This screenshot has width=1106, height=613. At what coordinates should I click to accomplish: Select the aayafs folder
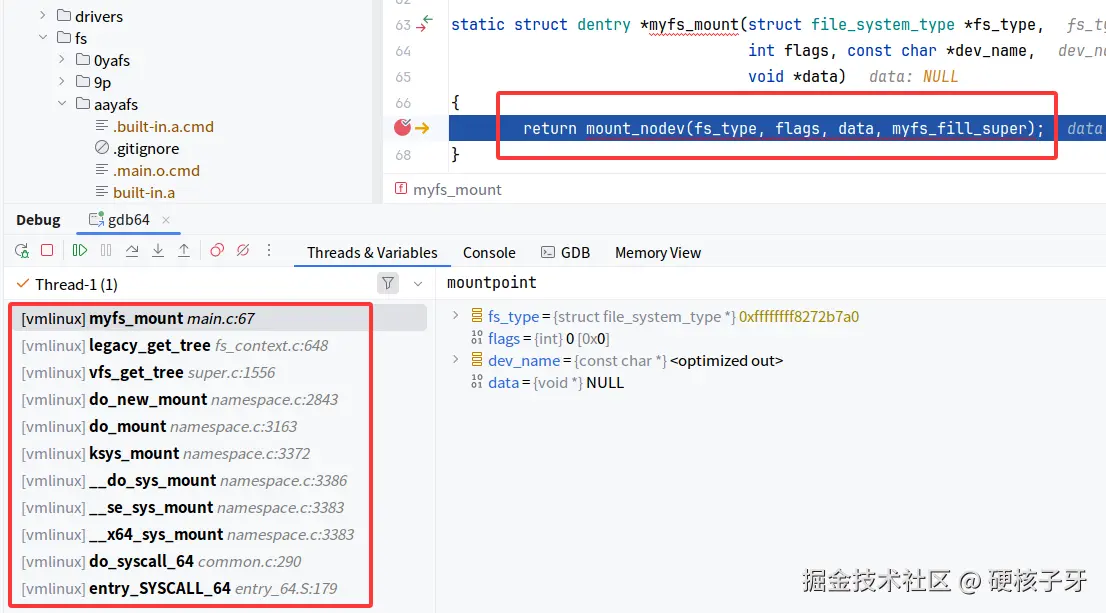click(x=116, y=104)
